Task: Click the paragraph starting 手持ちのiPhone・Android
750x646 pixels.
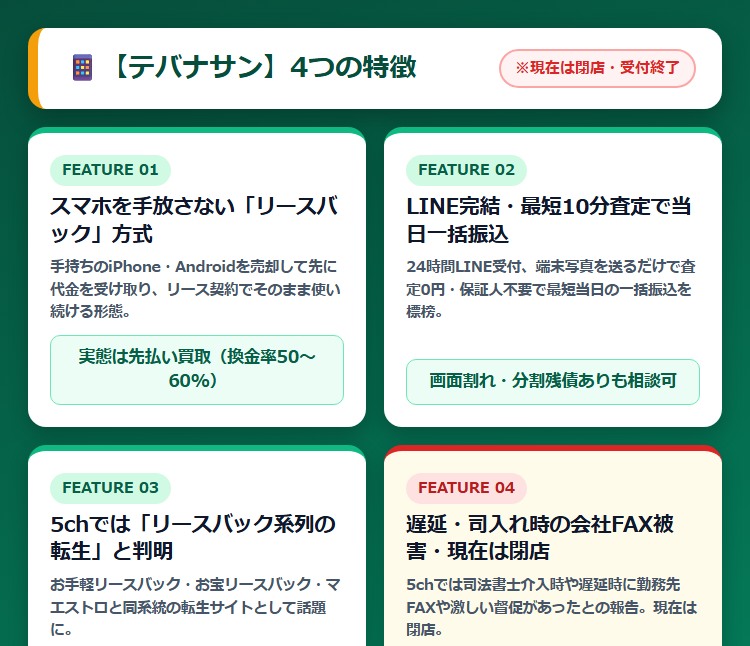Action: point(196,289)
